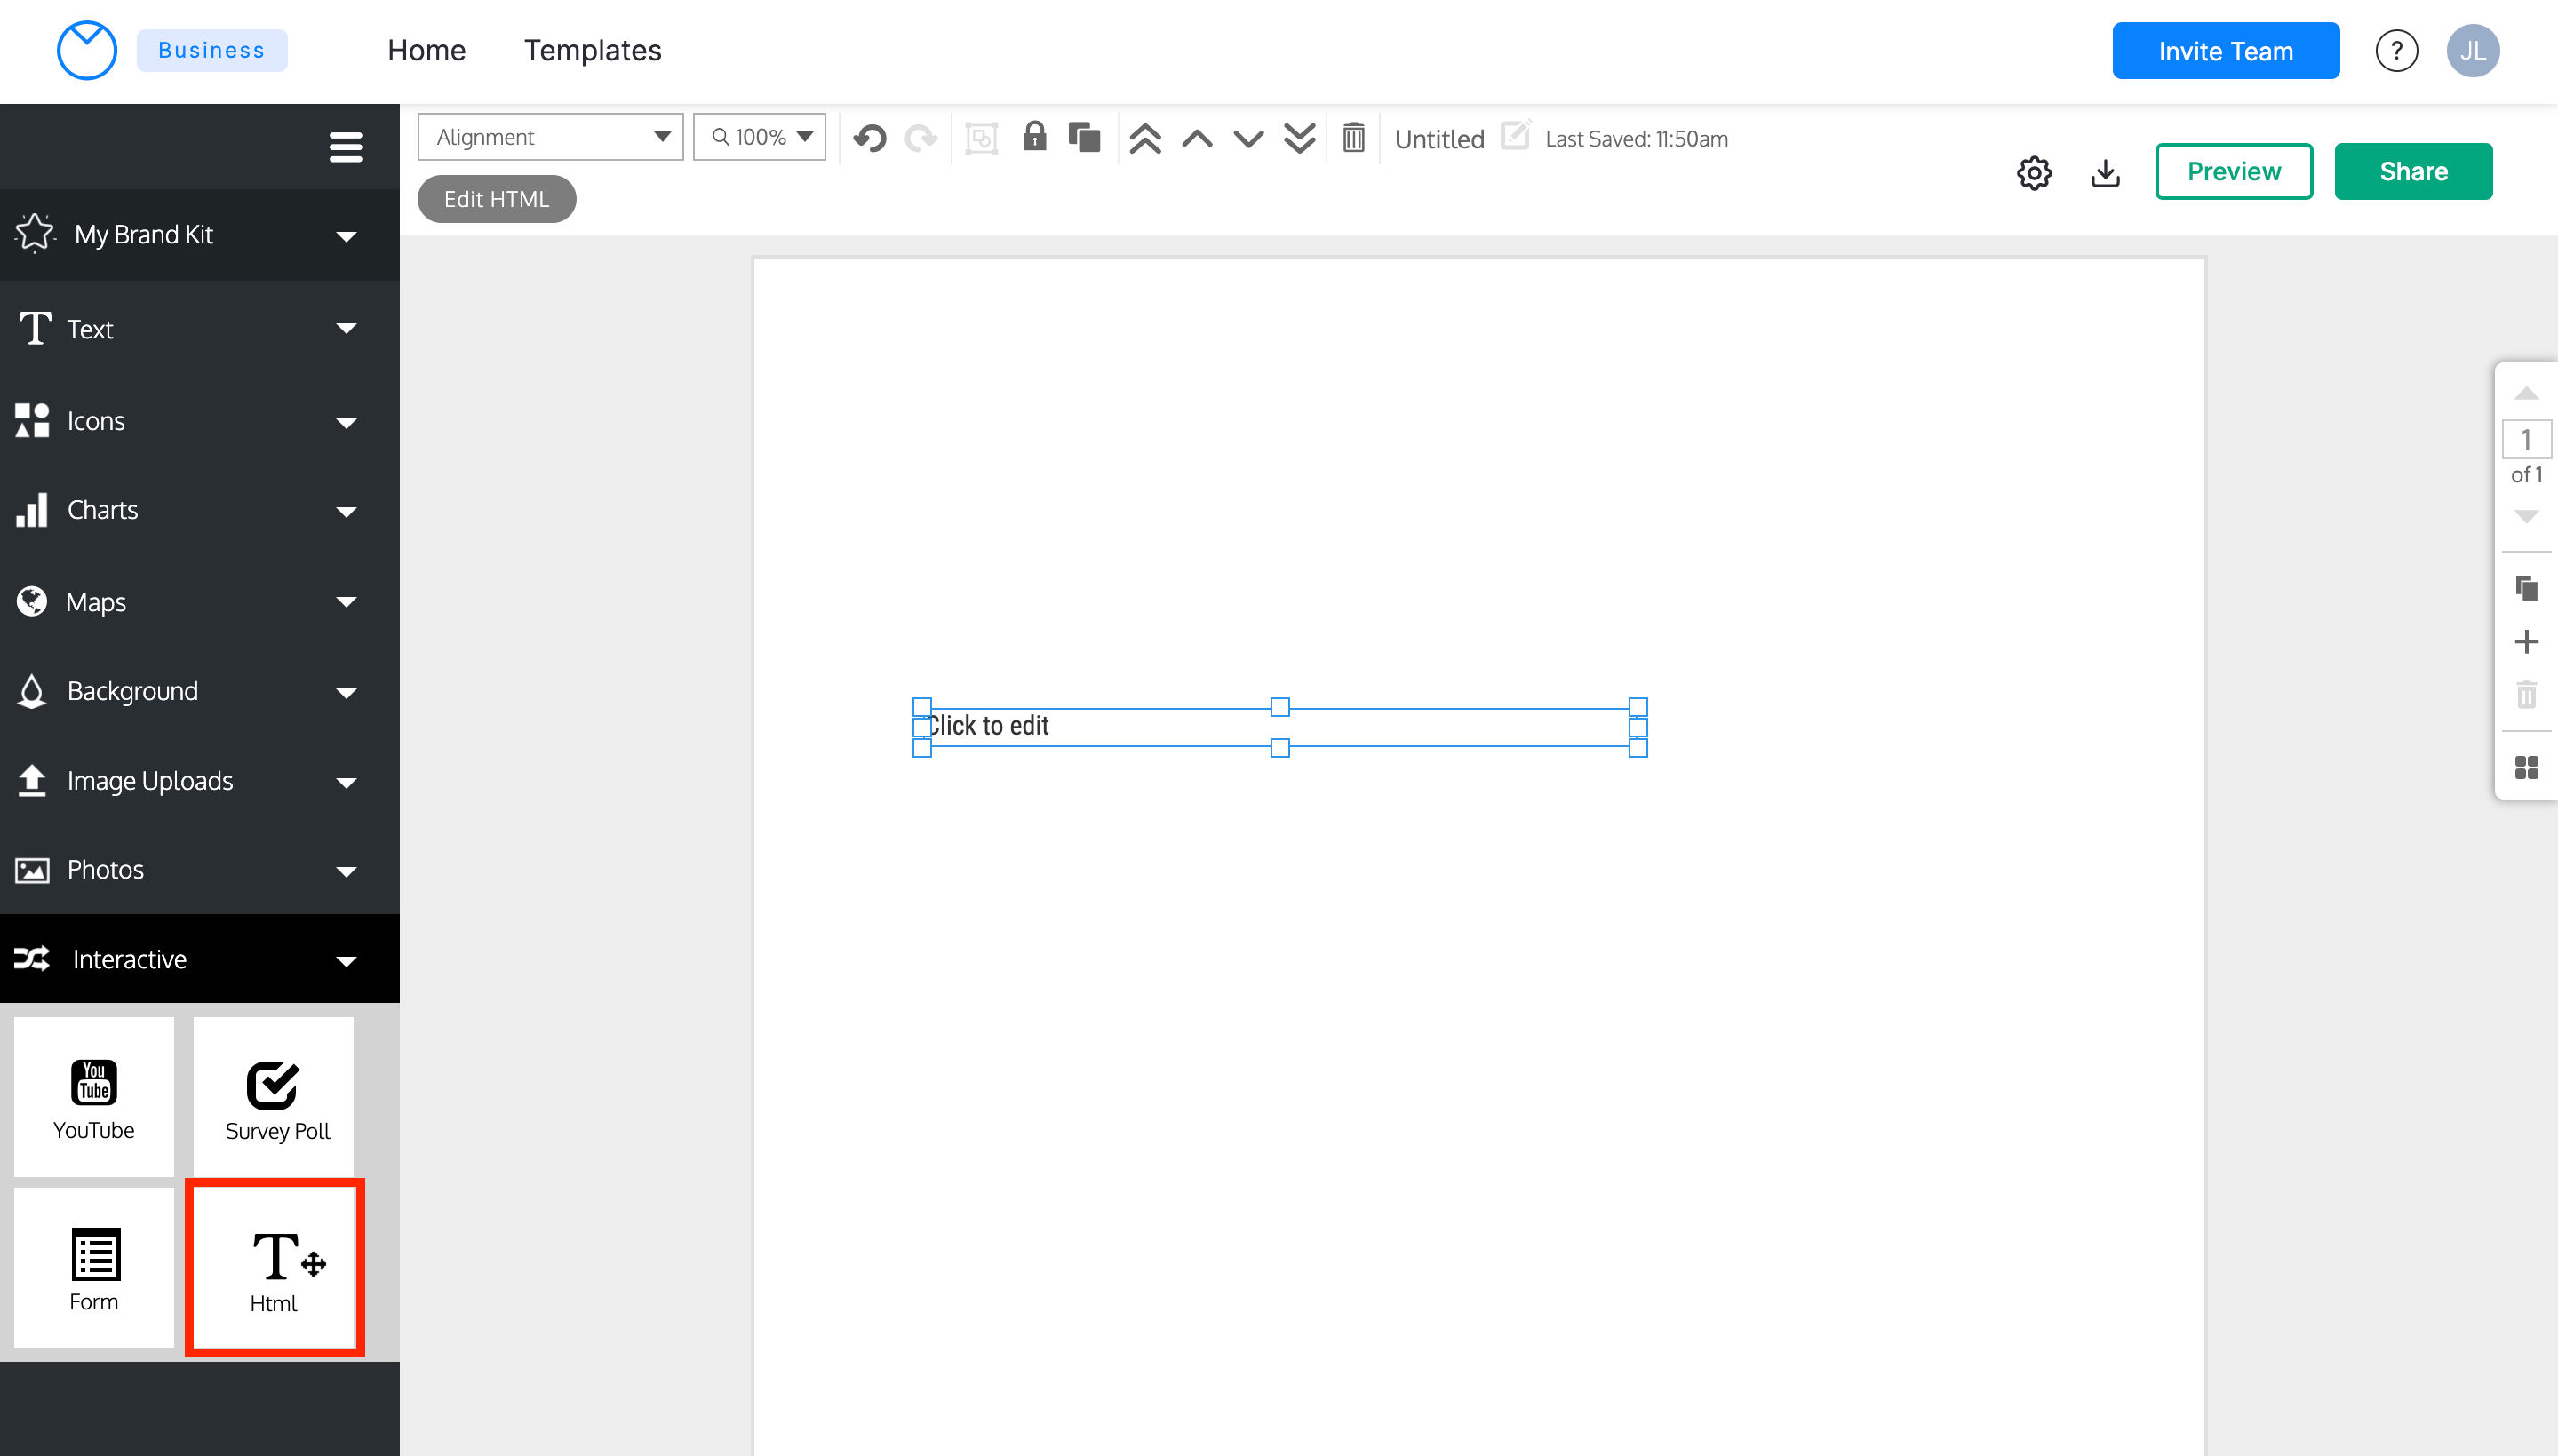
Task: Click the lock element icon
Action: (x=1034, y=137)
